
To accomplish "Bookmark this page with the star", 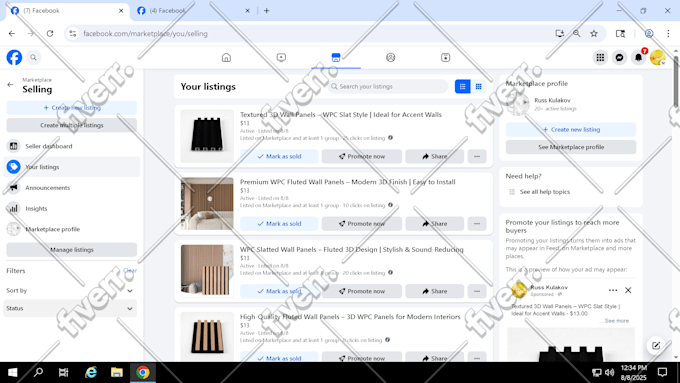I will click(594, 33).
